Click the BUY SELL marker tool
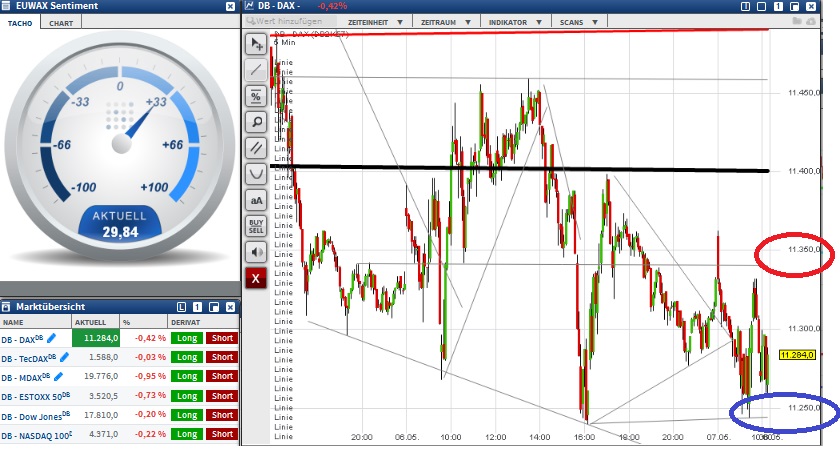This screenshot has height=453, width=840. 256,226
